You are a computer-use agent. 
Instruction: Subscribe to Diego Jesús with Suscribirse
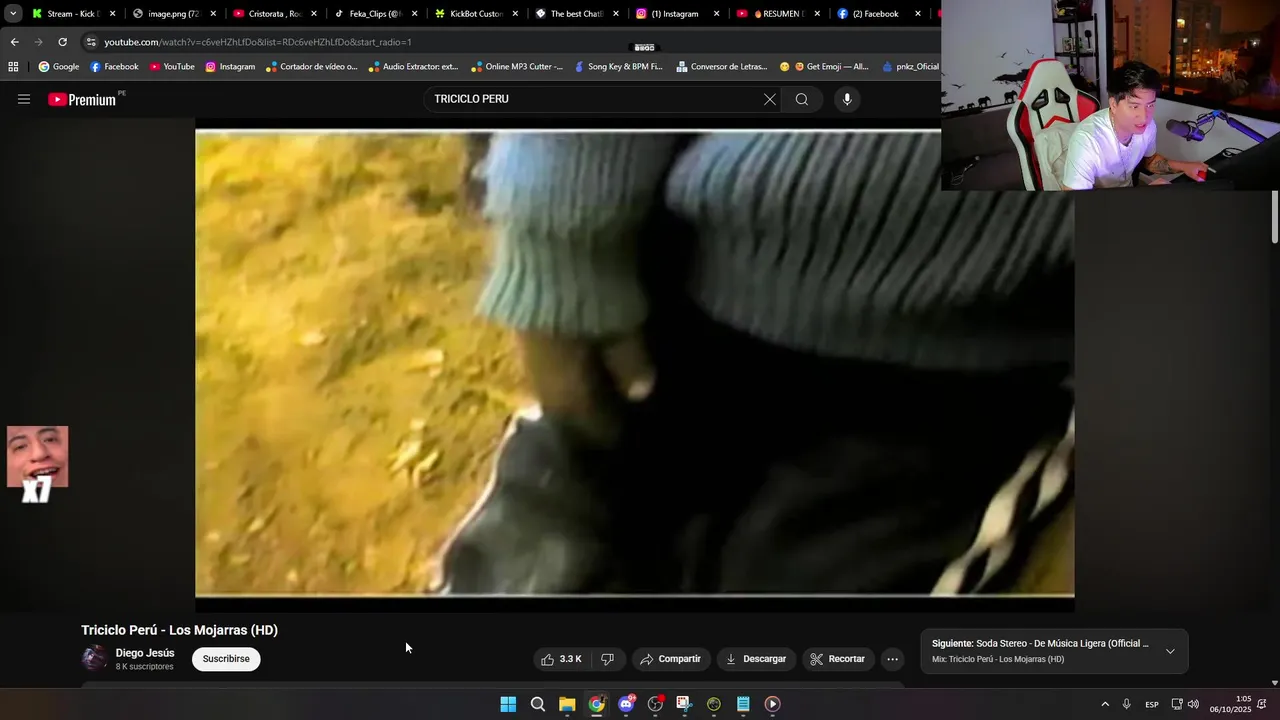(226, 659)
